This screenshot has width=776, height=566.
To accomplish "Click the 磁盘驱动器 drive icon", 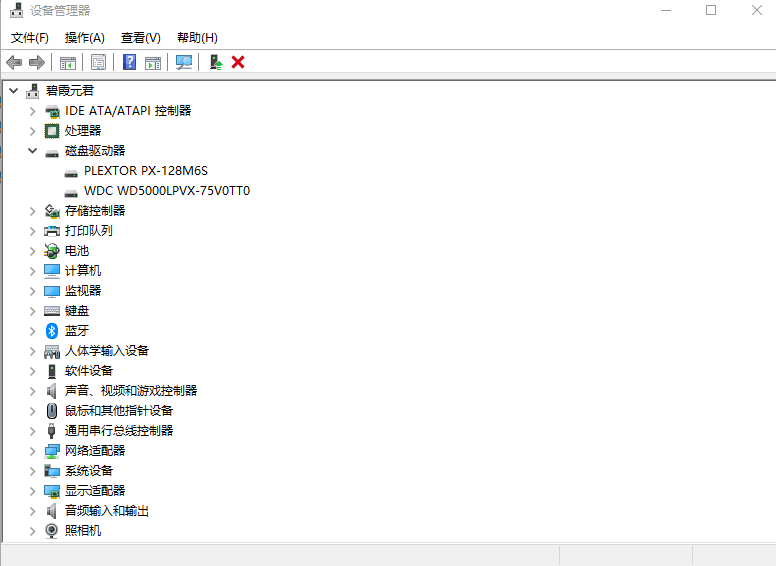I will tap(52, 153).
